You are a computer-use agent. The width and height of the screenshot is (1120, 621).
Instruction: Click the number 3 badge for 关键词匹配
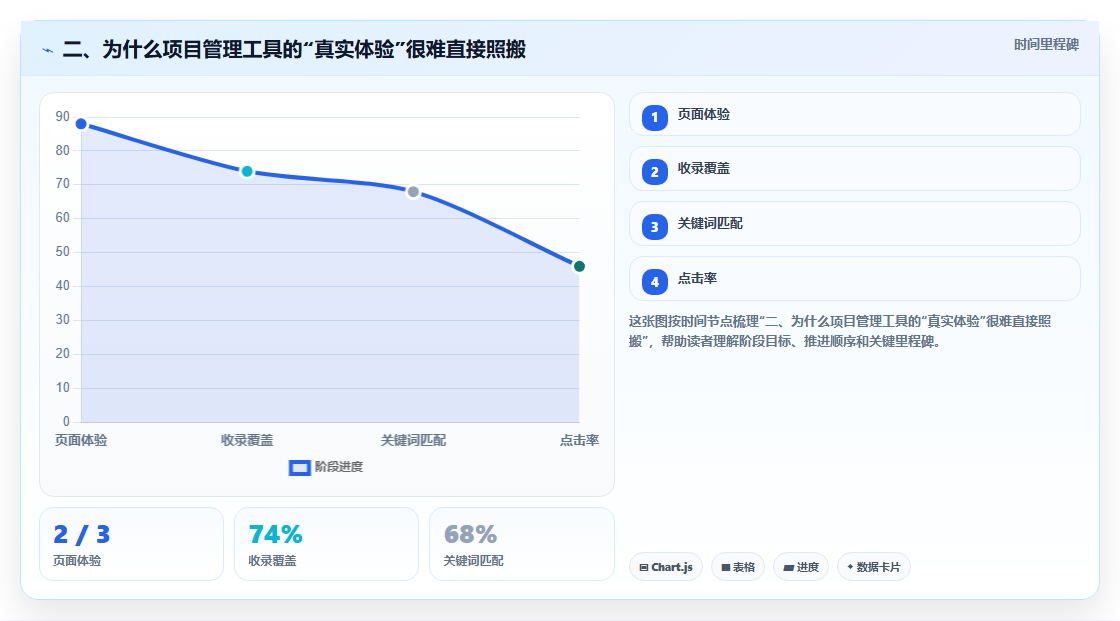click(654, 227)
